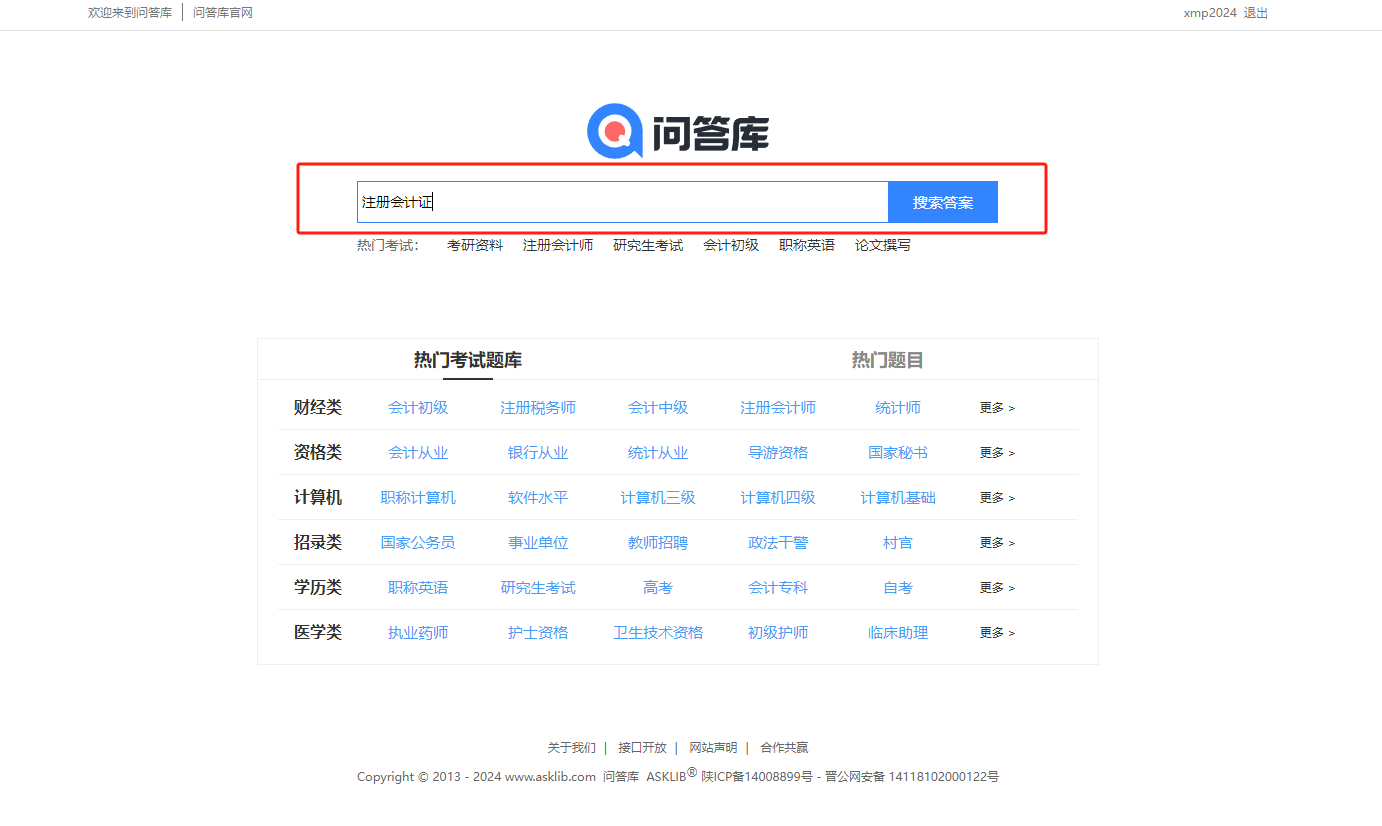
Task: Open 职称英语 in the 学历类 row
Action: click(x=418, y=588)
